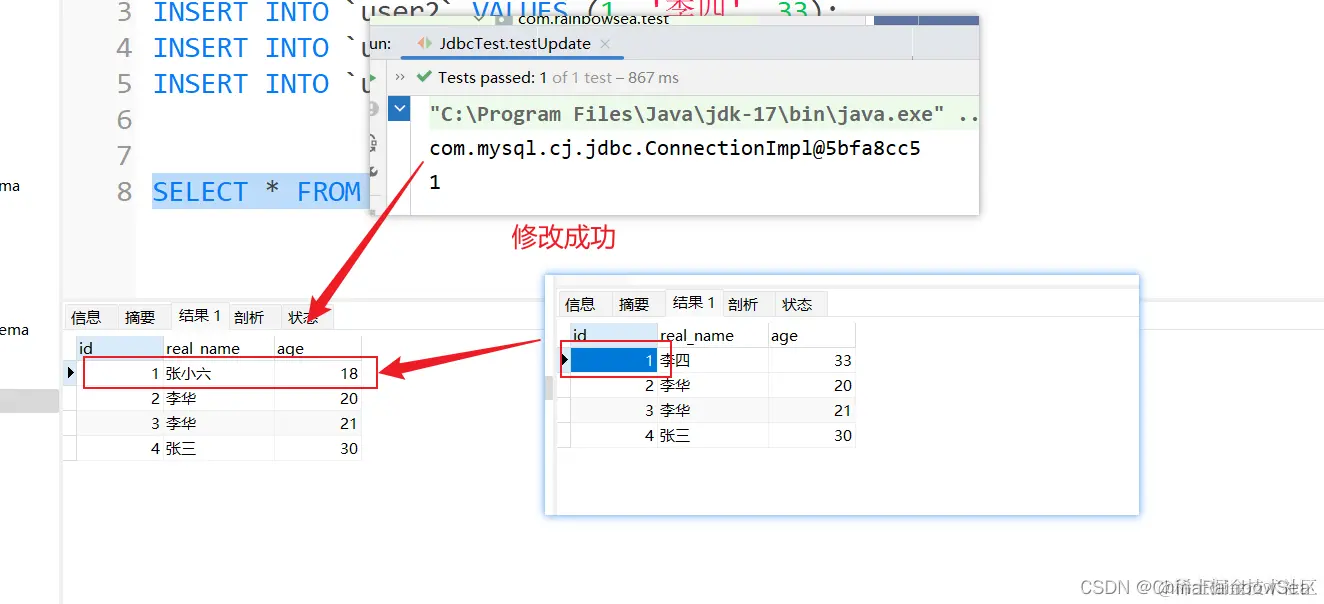Open the 摘要 tab in the grid showing 张小六
Image resolution: width=1324 pixels, height=604 pixels.
coord(140,317)
